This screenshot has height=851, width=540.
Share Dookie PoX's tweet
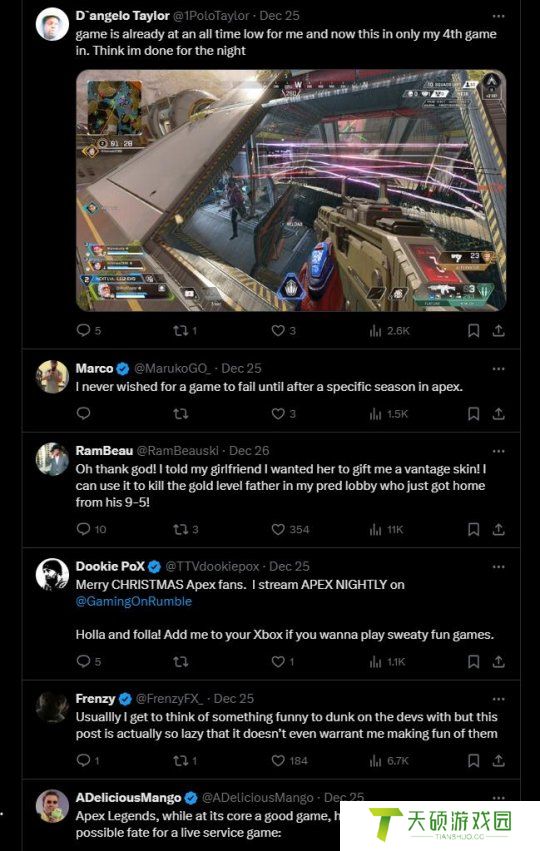(499, 662)
